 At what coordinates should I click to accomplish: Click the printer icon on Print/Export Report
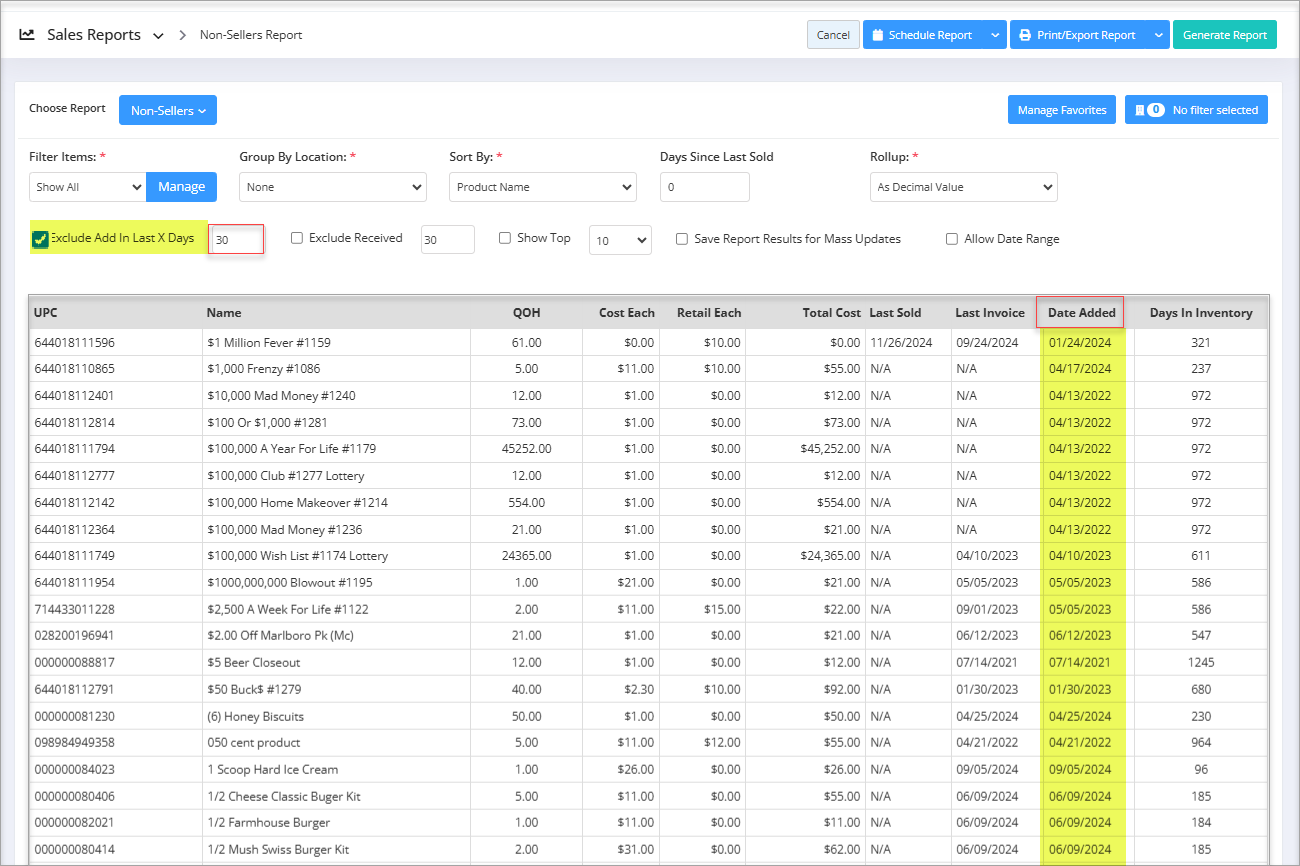(1024, 35)
